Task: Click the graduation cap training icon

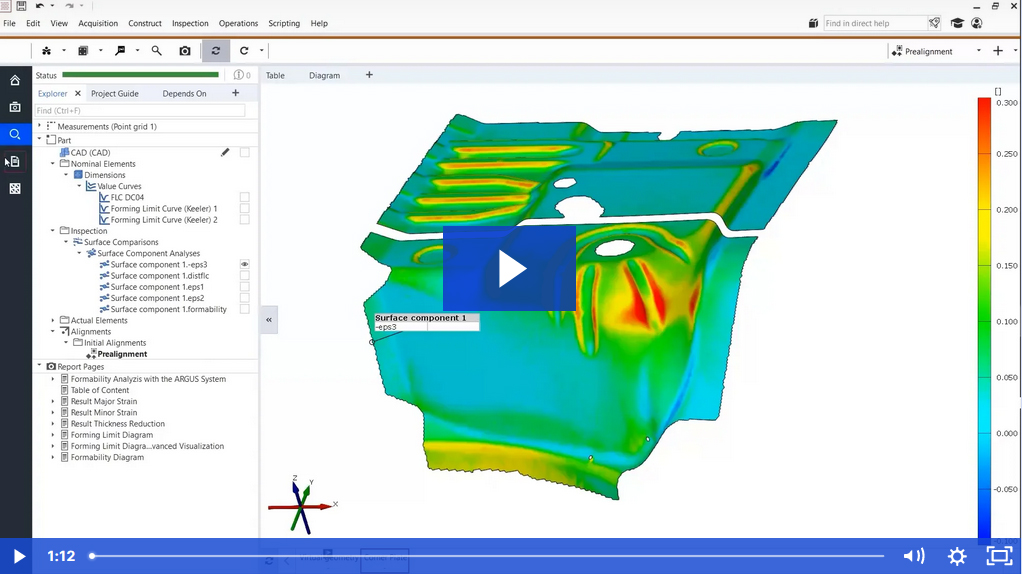Action: 957,23
